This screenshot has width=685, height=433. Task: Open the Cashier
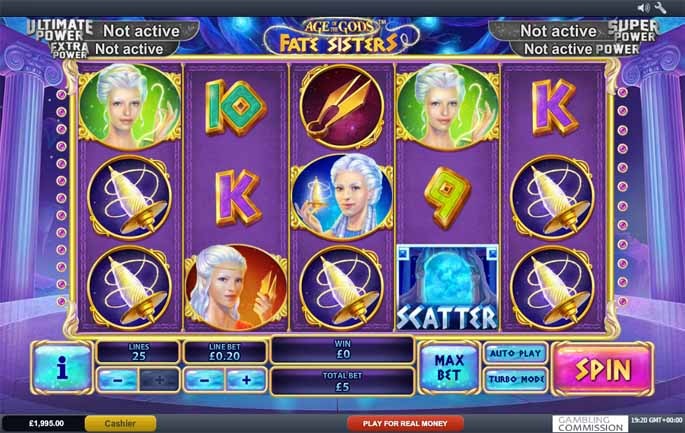[x=120, y=423]
